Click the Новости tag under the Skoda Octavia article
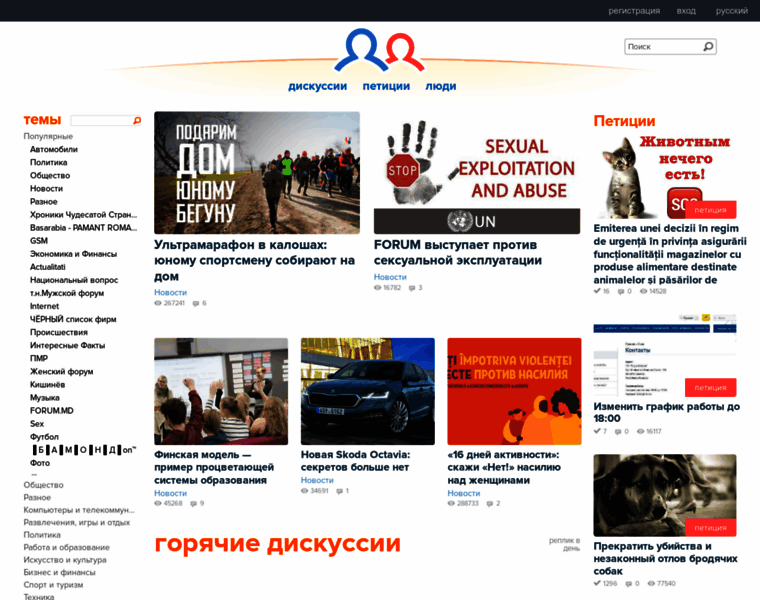The height and width of the screenshot is (600, 760). point(317,480)
